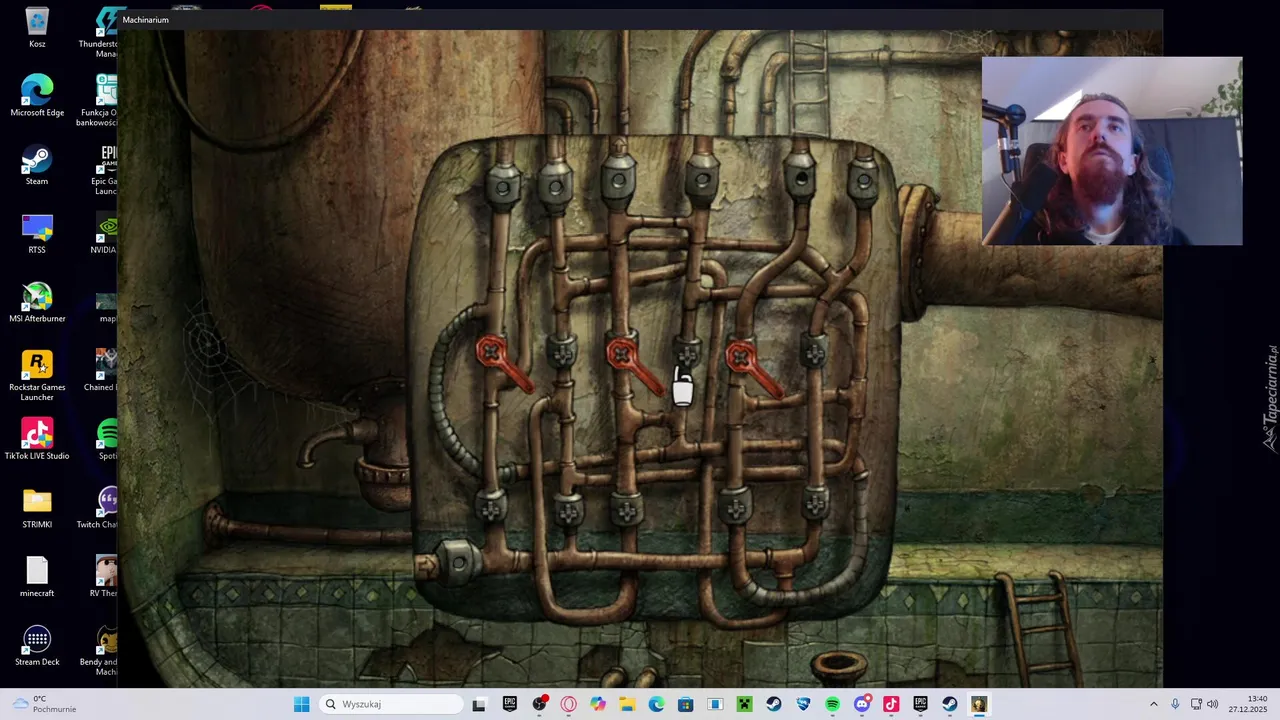Viewport: 1280px width, 720px height.
Task: Open Rockstar Games Launcher shortcut
Action: click(x=37, y=375)
